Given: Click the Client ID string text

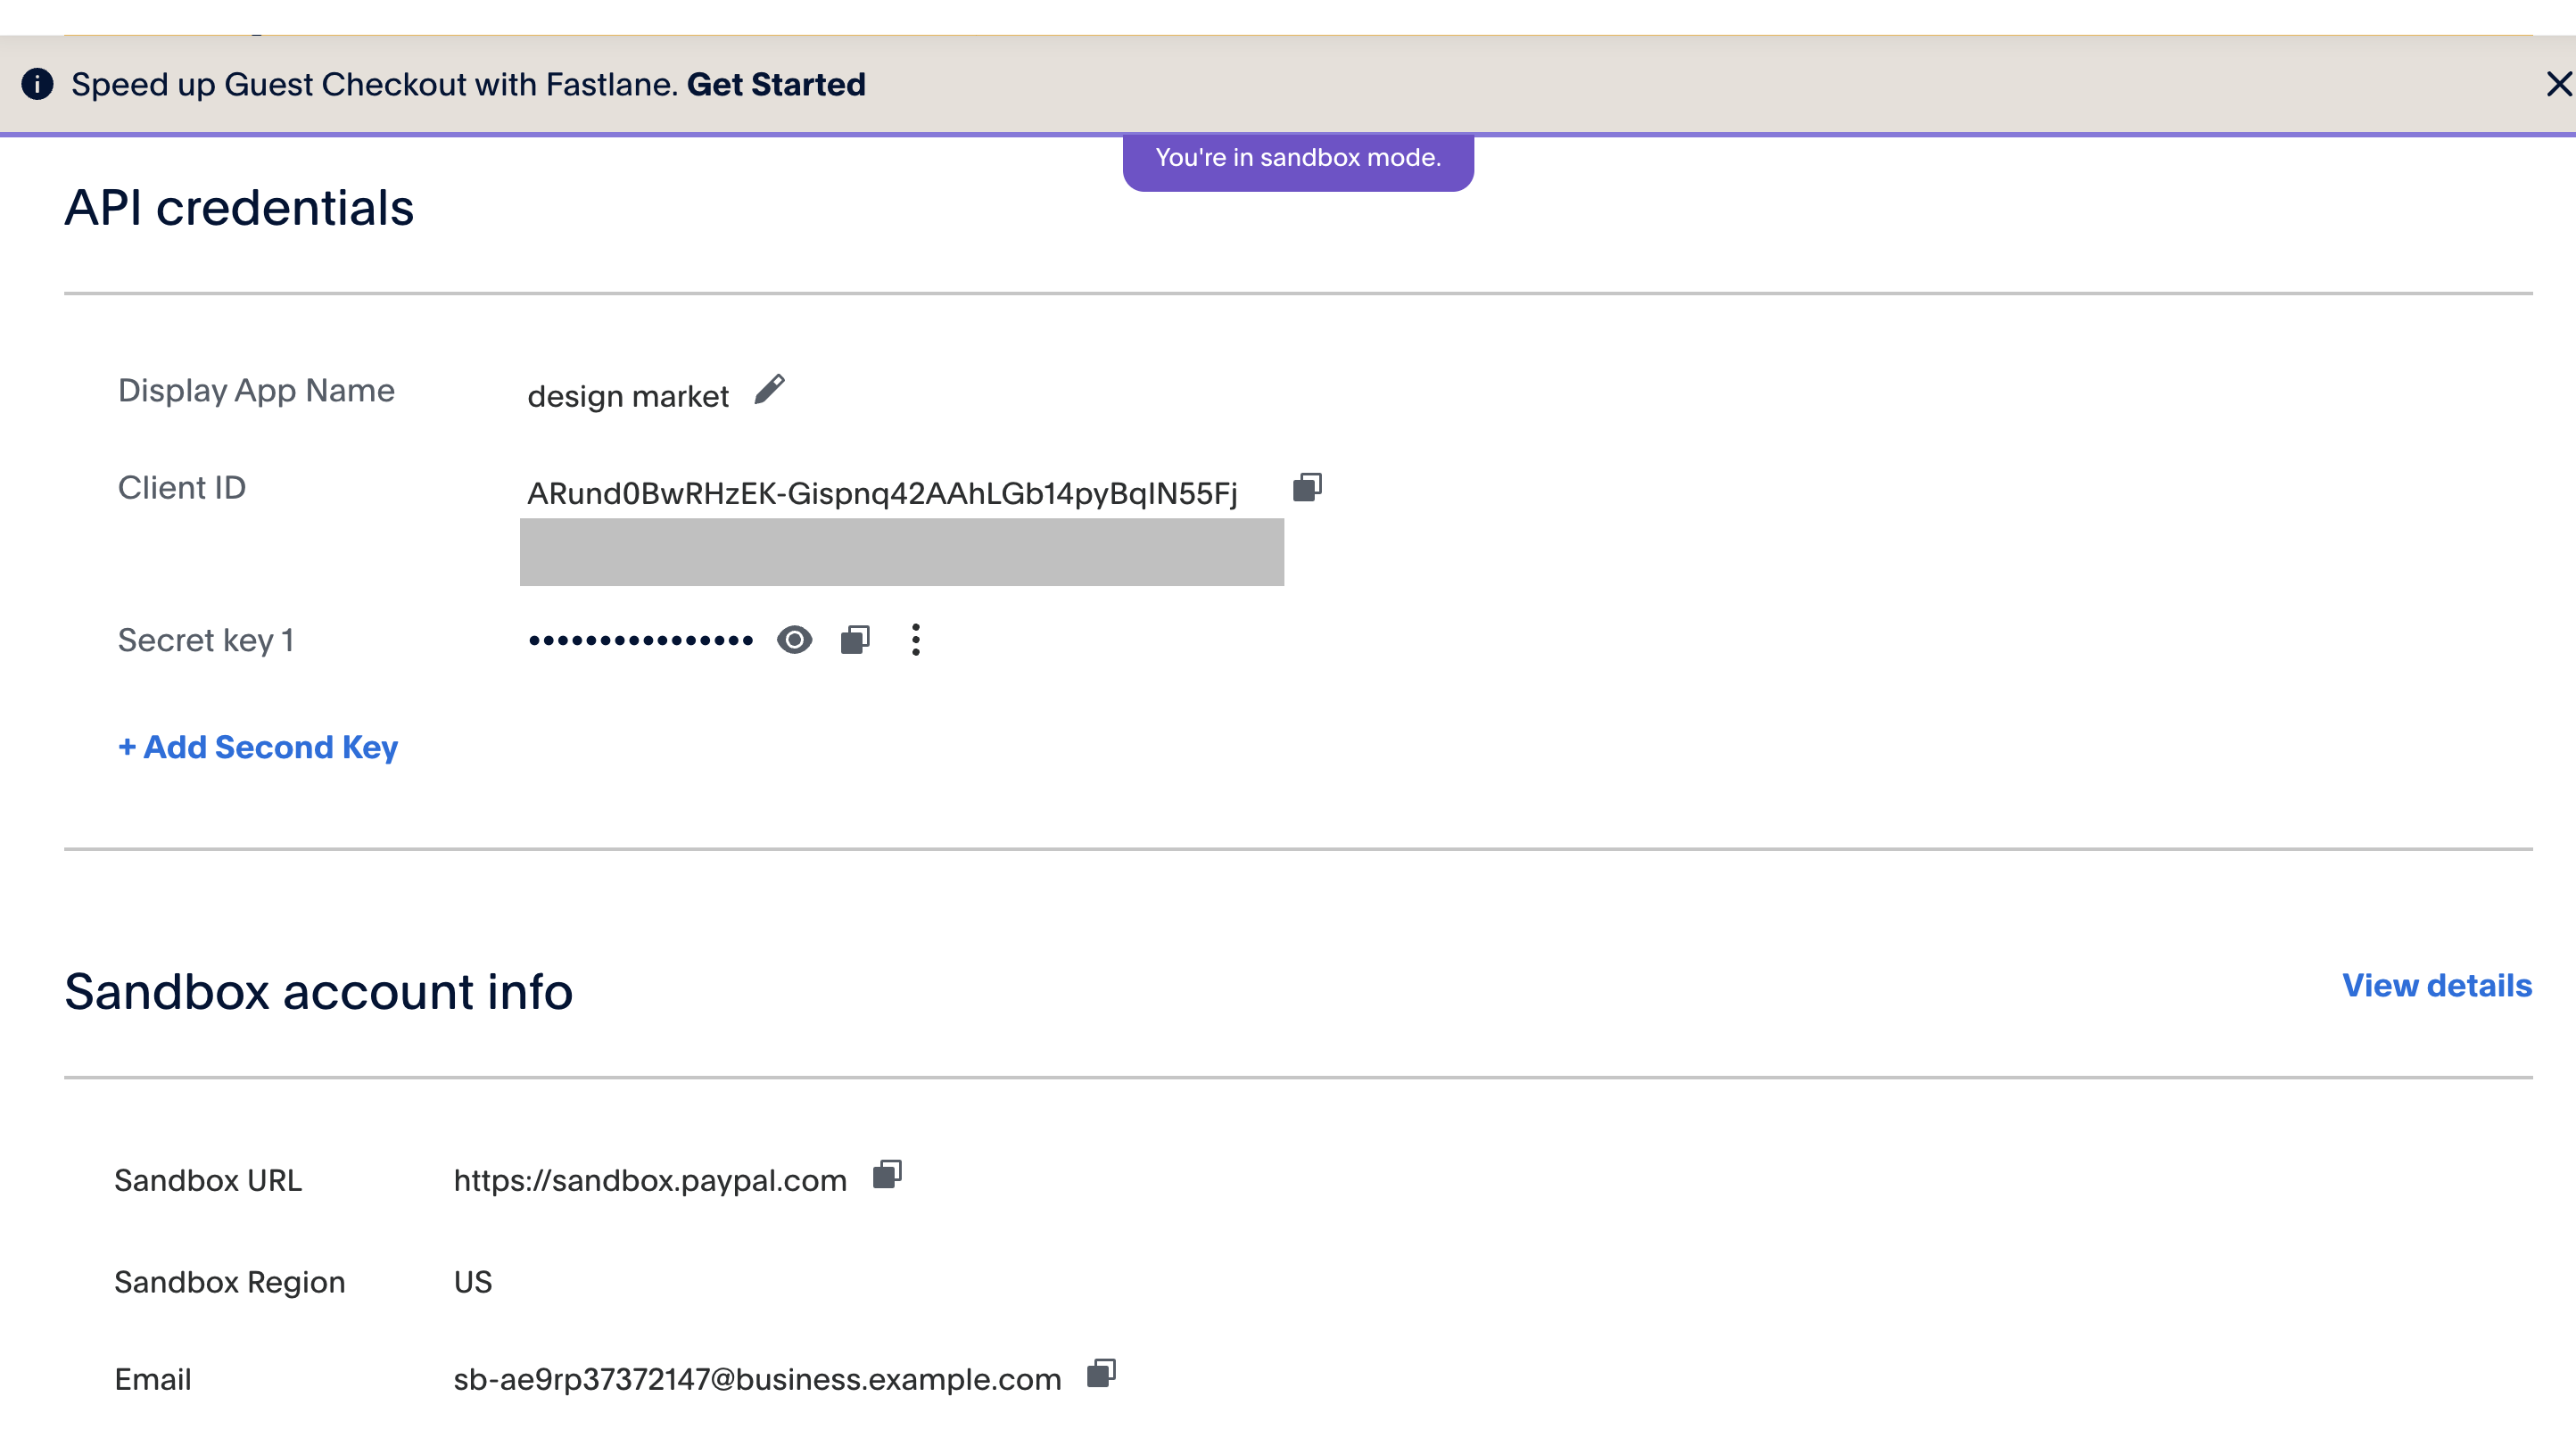Looking at the screenshot, I should click(x=882, y=494).
